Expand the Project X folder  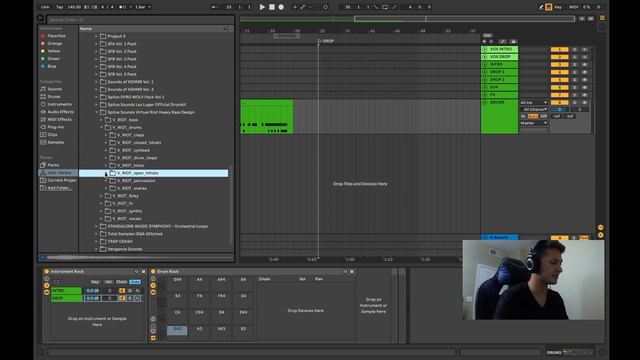[x=97, y=36]
